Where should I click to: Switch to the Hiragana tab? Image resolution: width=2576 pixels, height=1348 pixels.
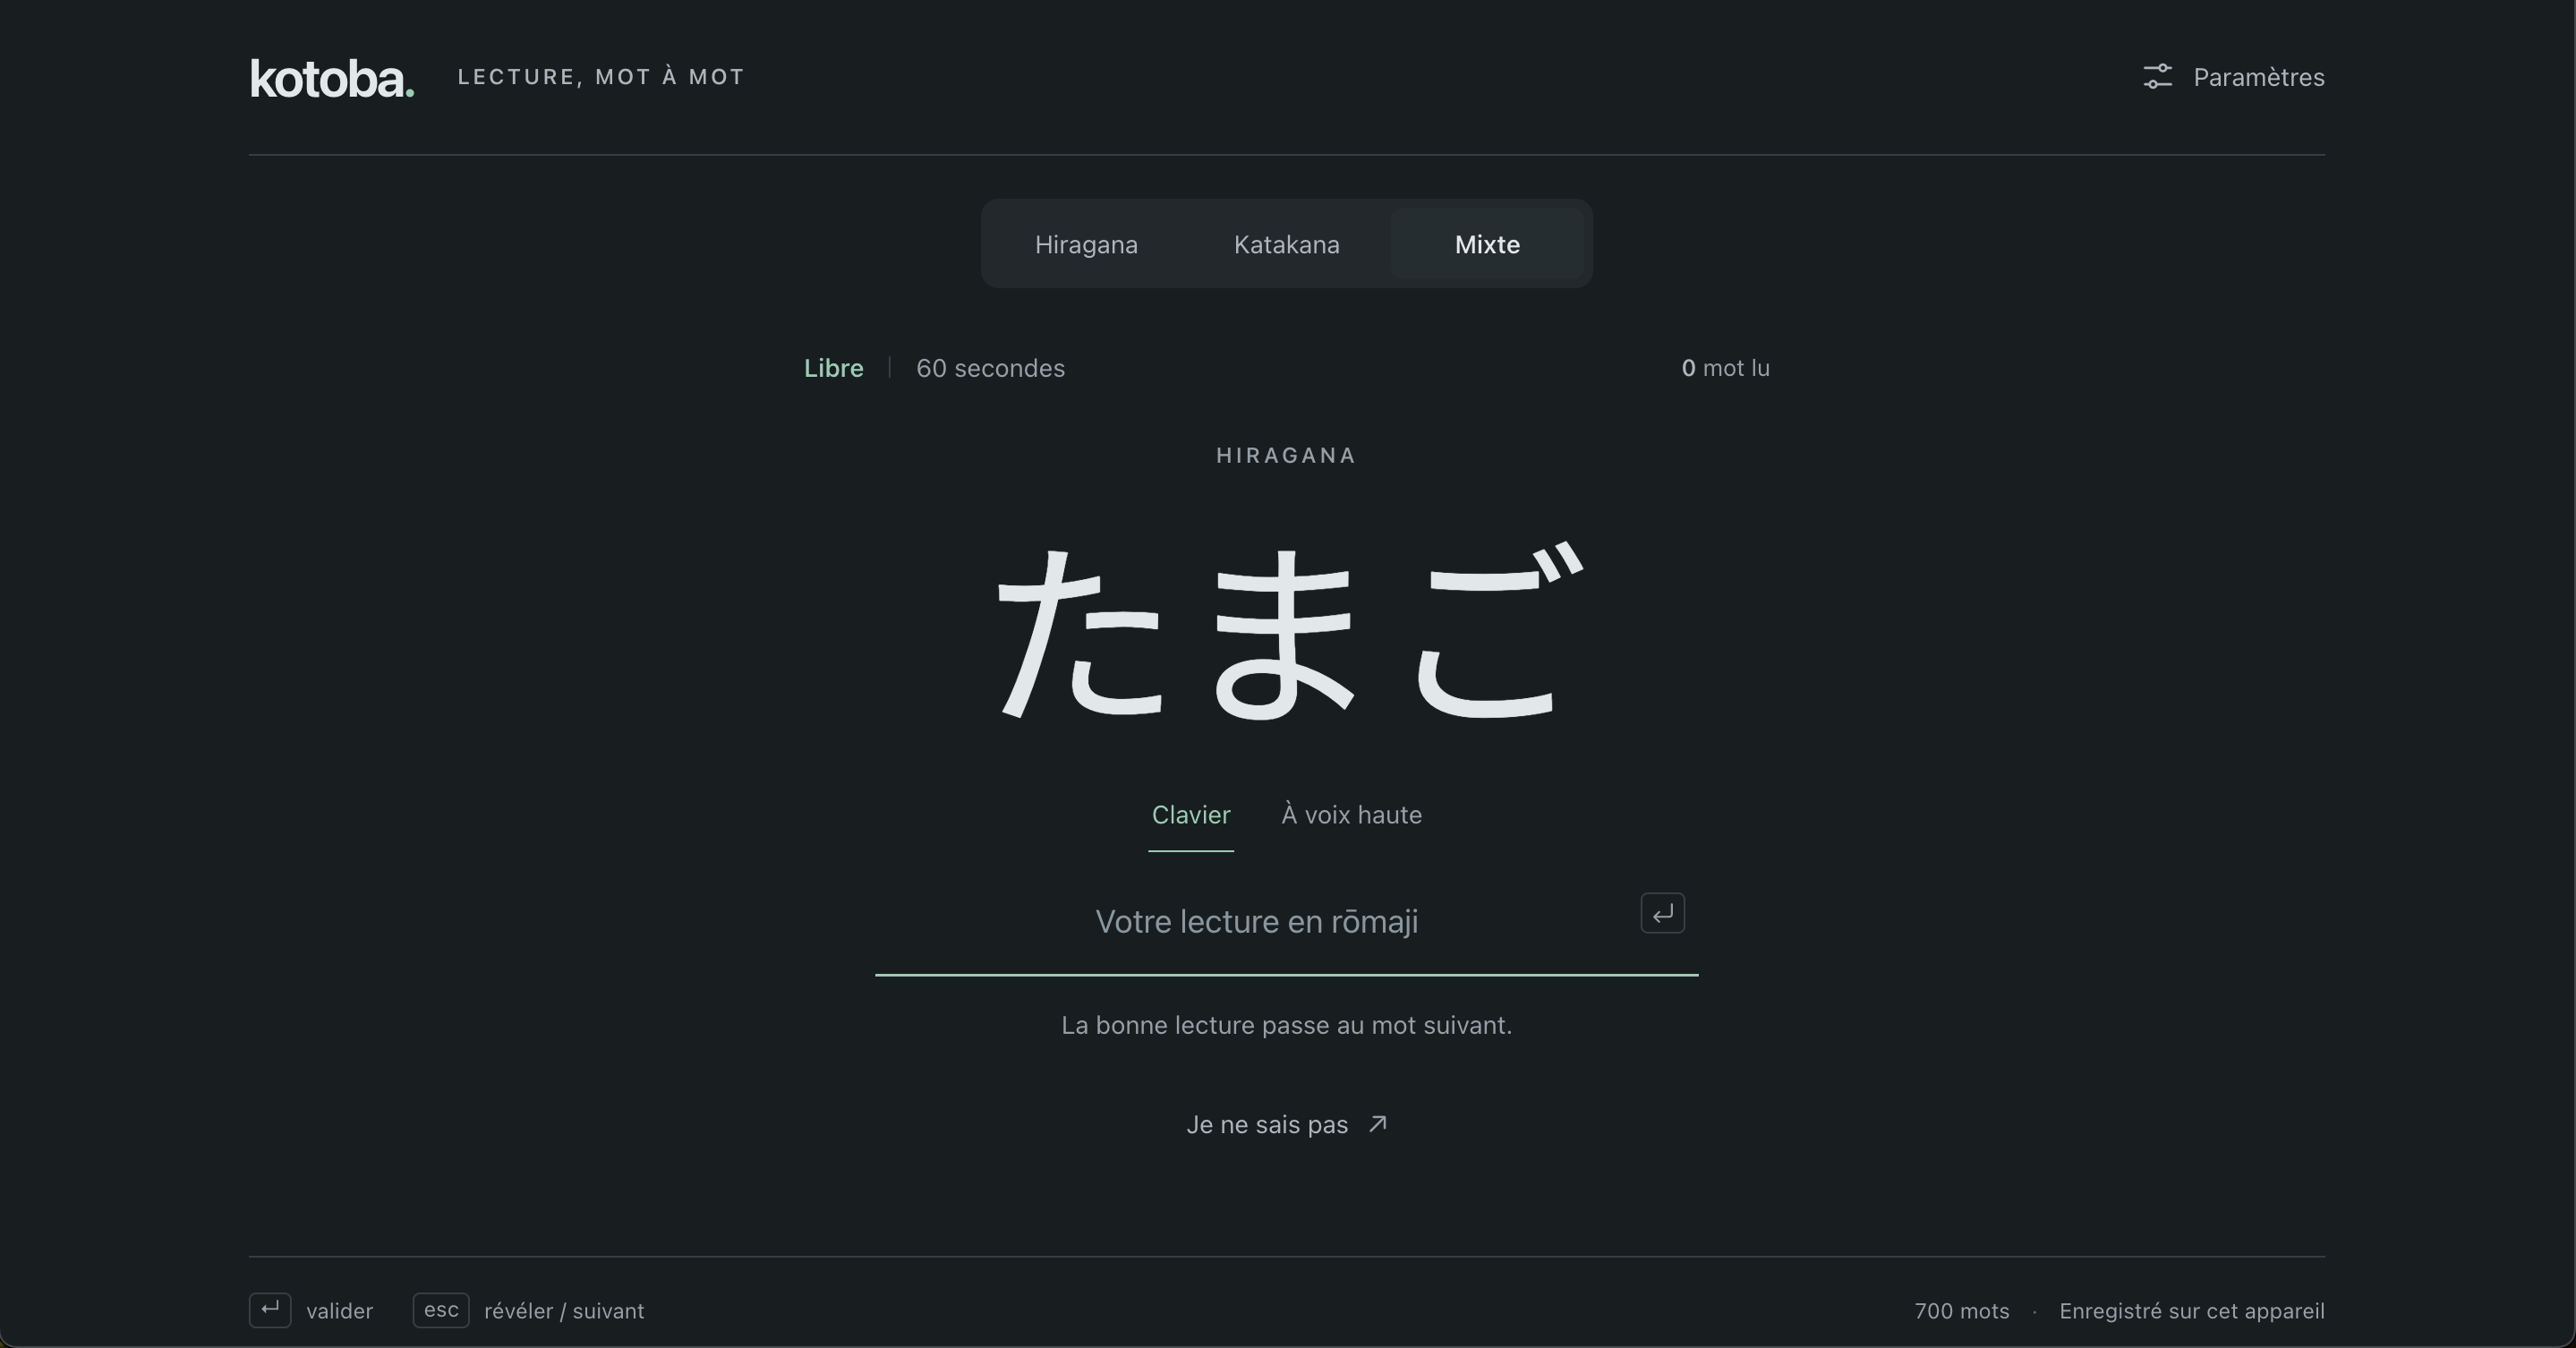pyautogui.click(x=1086, y=244)
